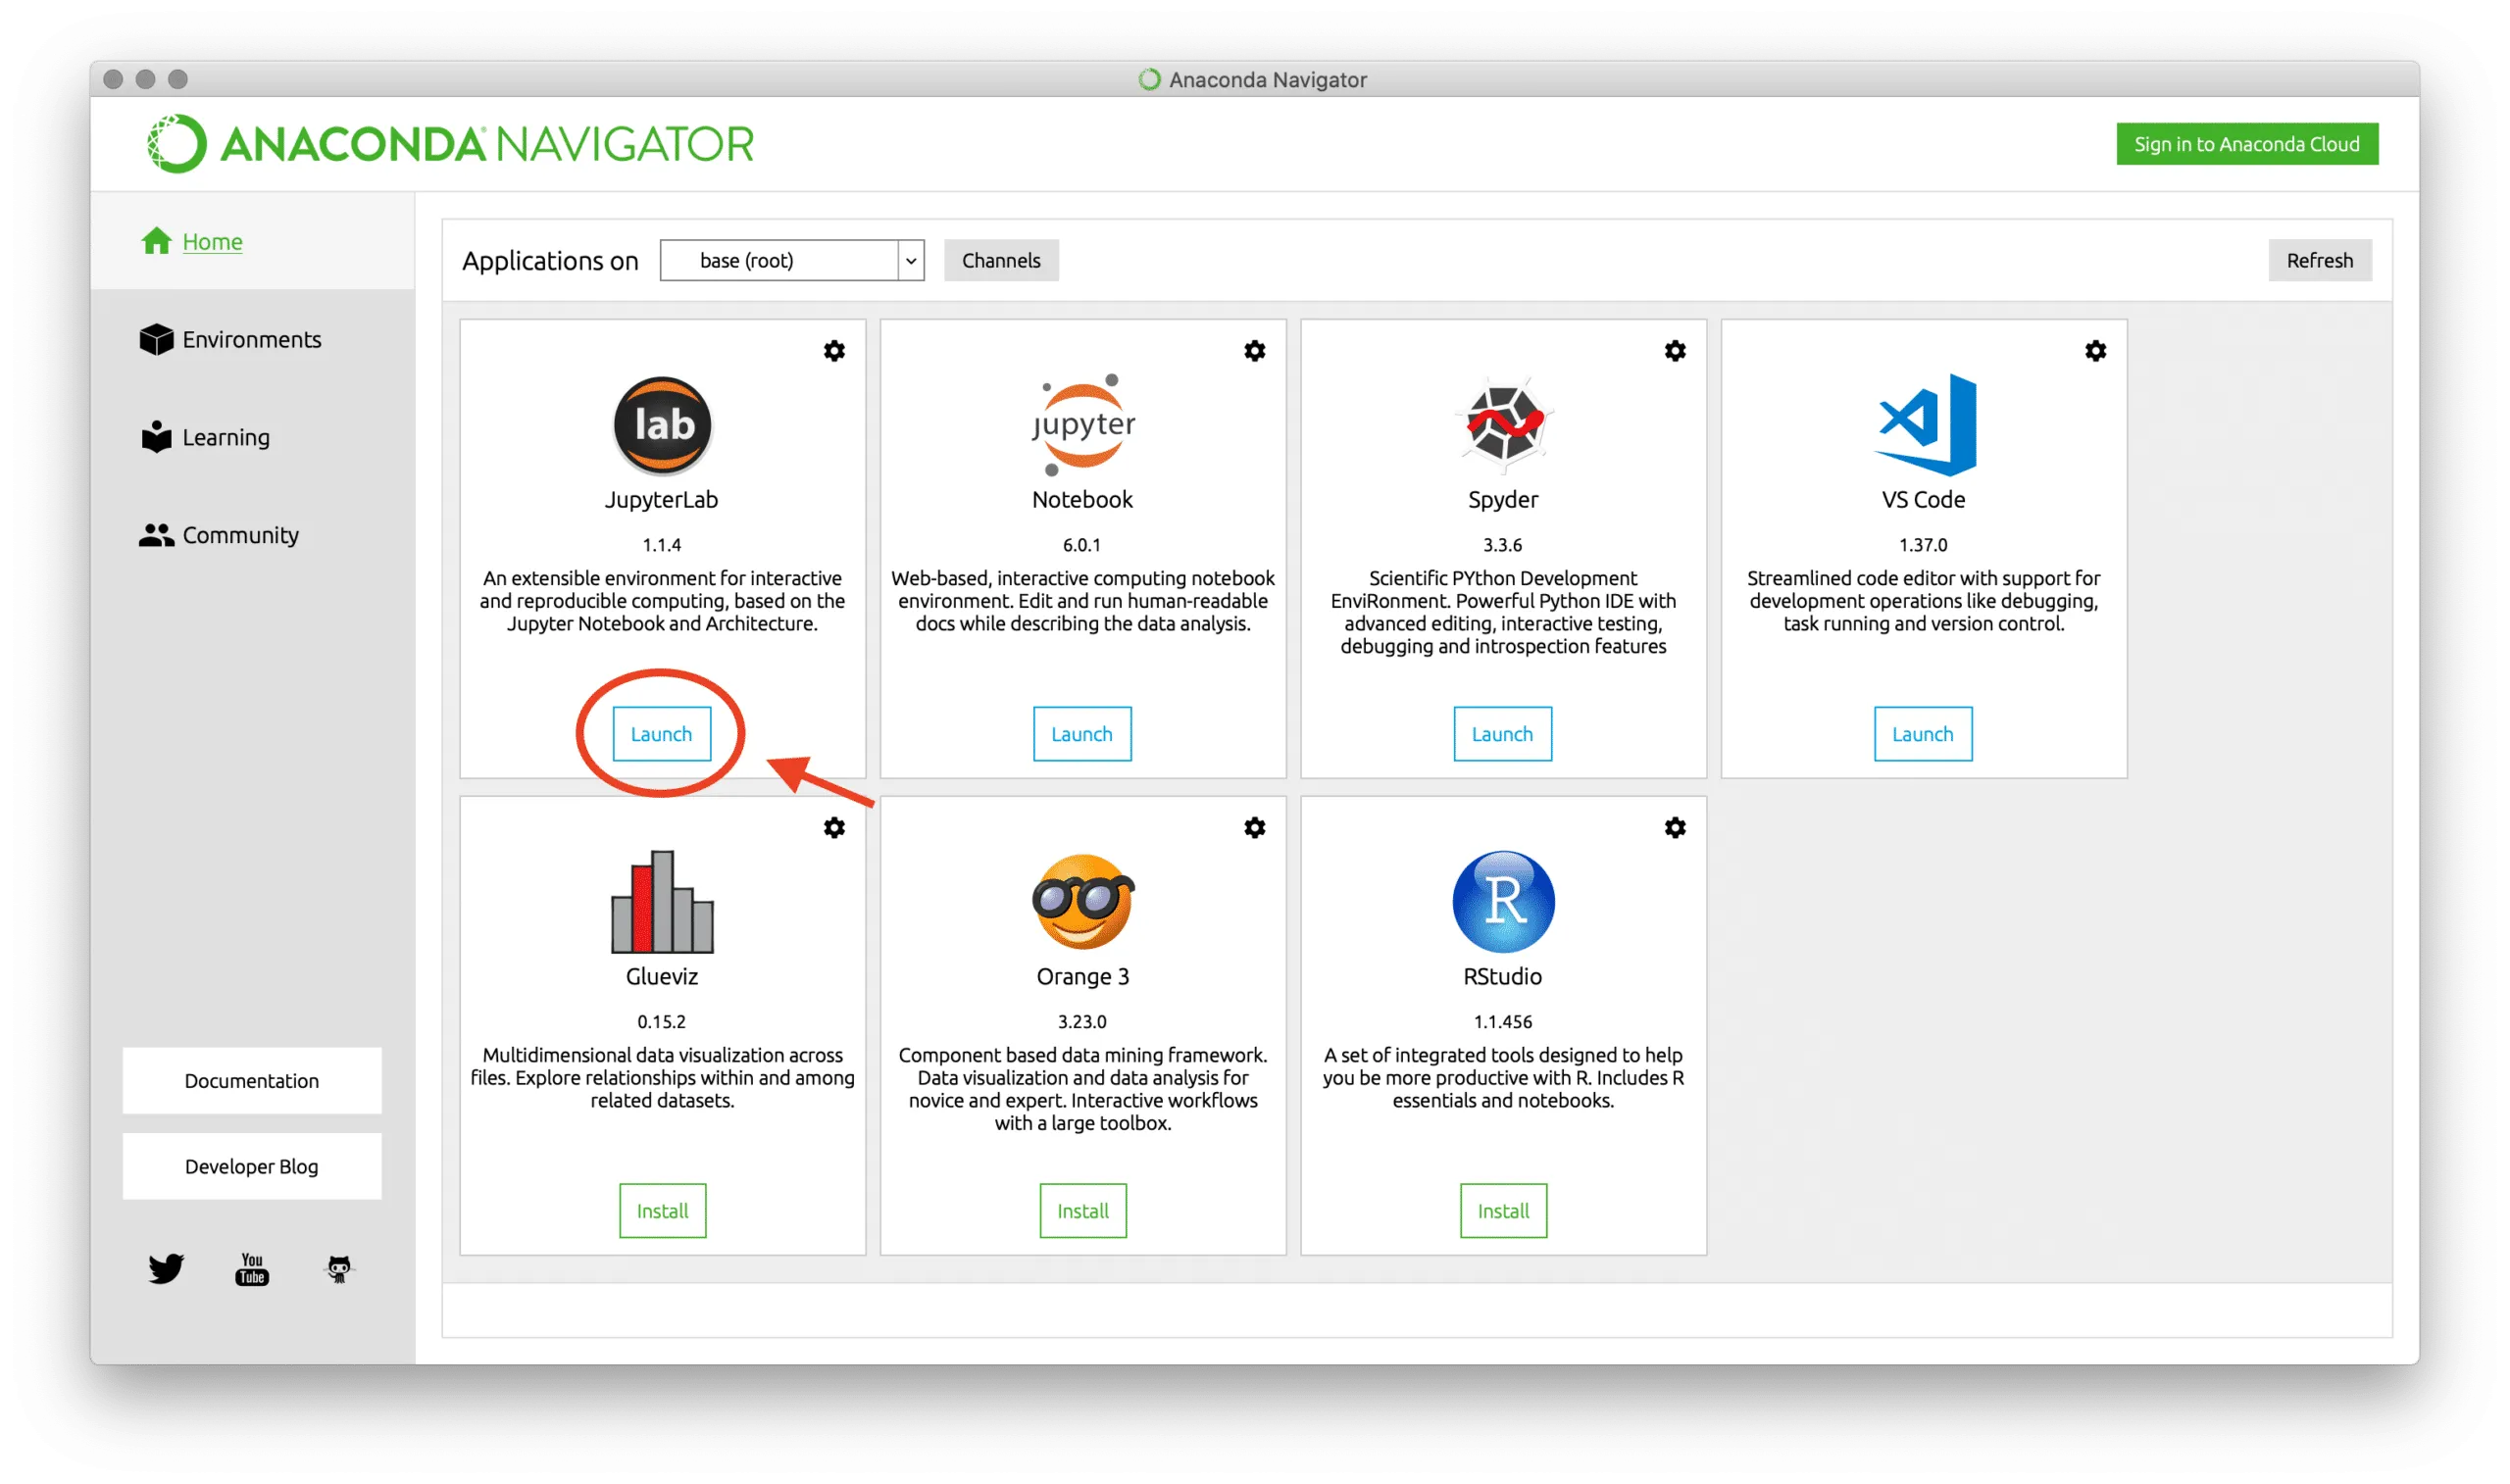The width and height of the screenshot is (2510, 1484).
Task: Open the Documentation link
Action: pos(252,1080)
